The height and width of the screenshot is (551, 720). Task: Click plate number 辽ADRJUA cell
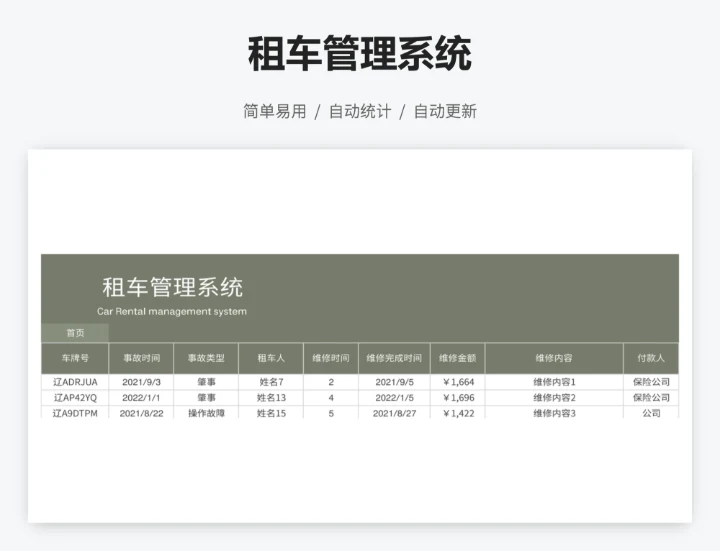click(75, 382)
